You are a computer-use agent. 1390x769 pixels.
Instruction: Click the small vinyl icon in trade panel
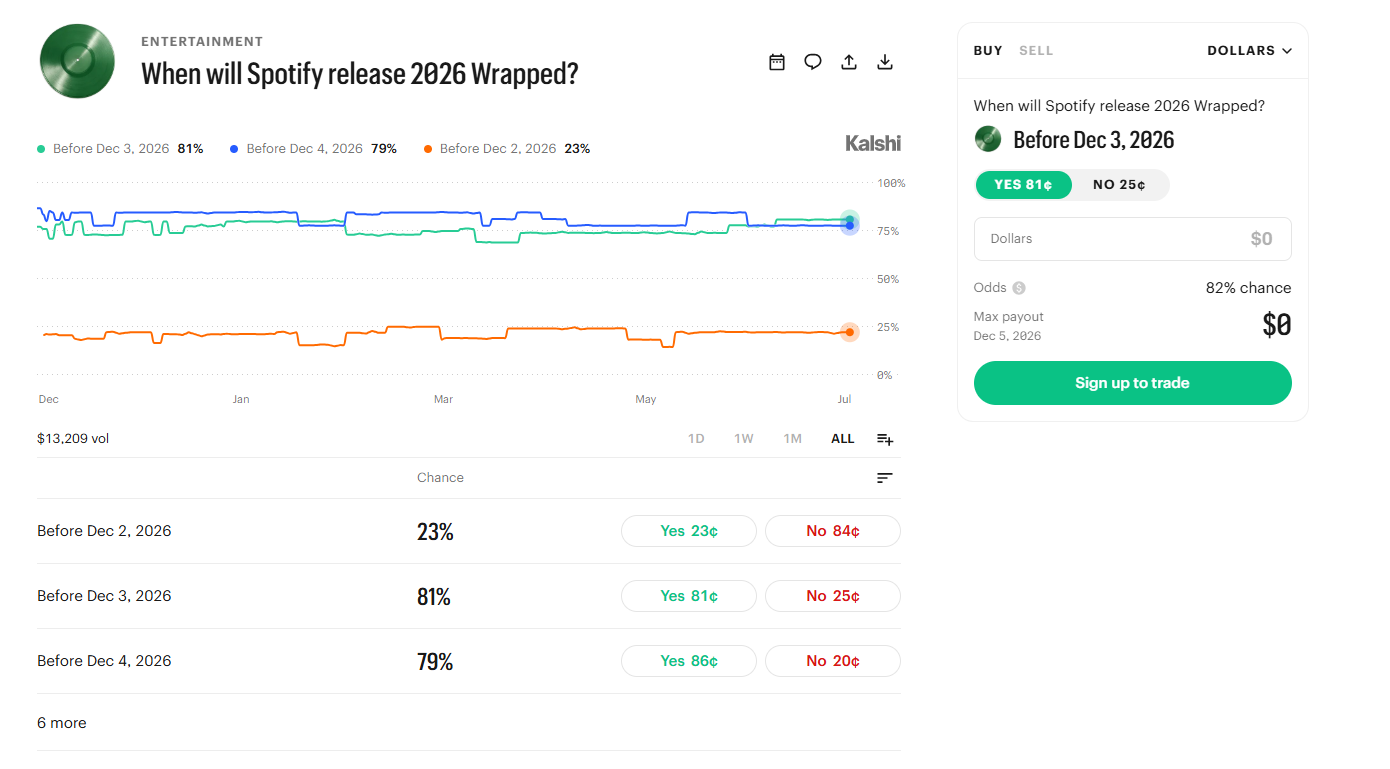(x=988, y=139)
